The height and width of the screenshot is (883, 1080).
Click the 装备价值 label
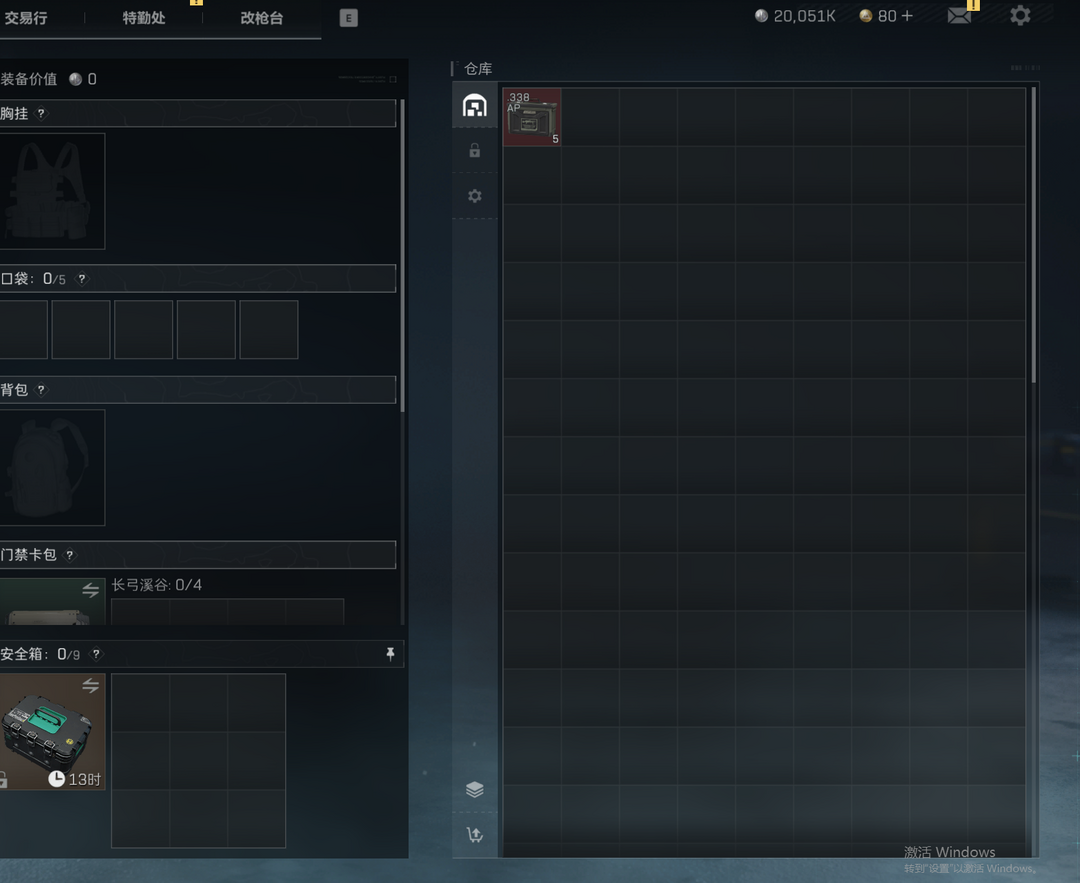pos(29,79)
